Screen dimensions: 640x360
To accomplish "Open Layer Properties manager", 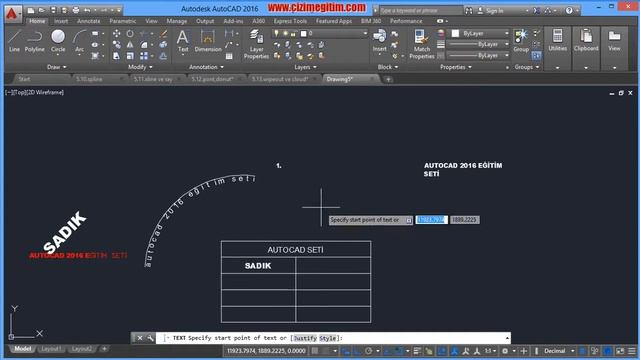I will click(x=256, y=44).
